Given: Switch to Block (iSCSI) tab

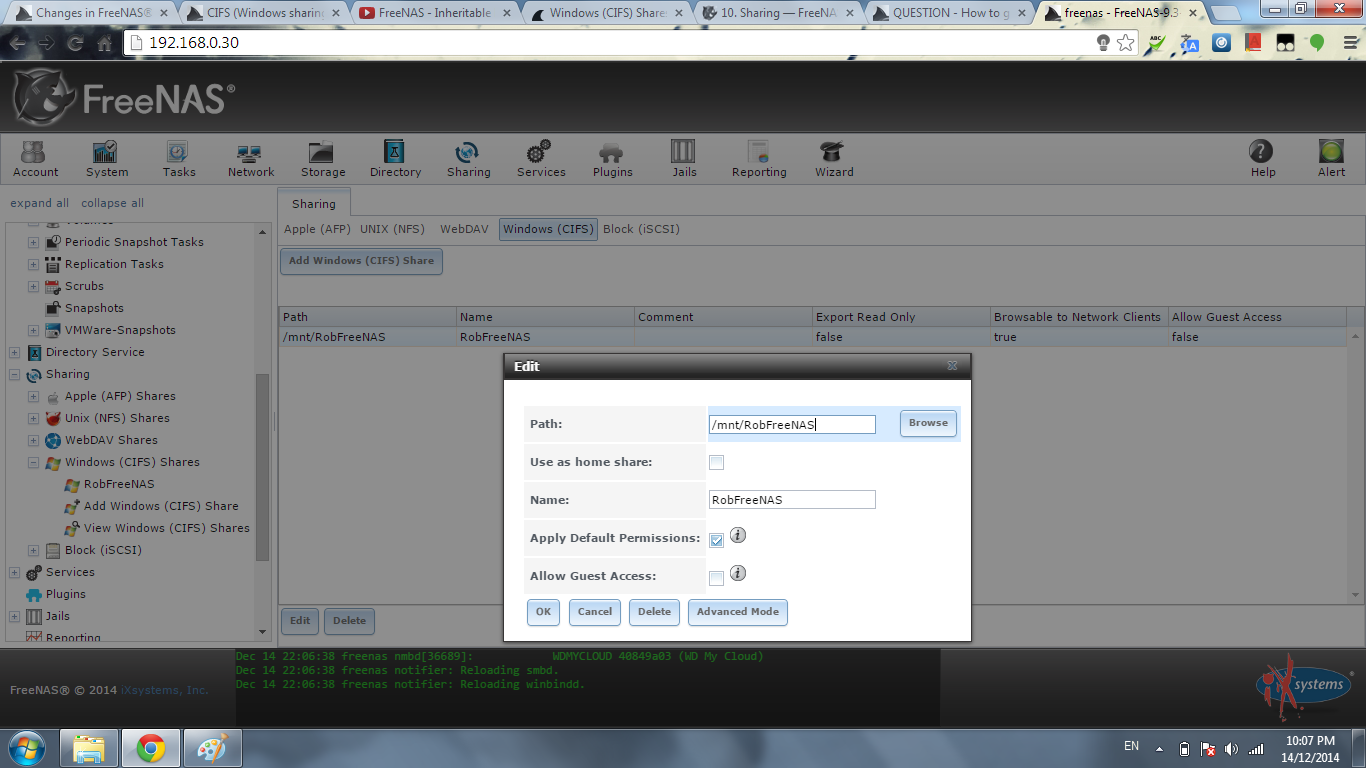Looking at the screenshot, I should pos(641,229).
